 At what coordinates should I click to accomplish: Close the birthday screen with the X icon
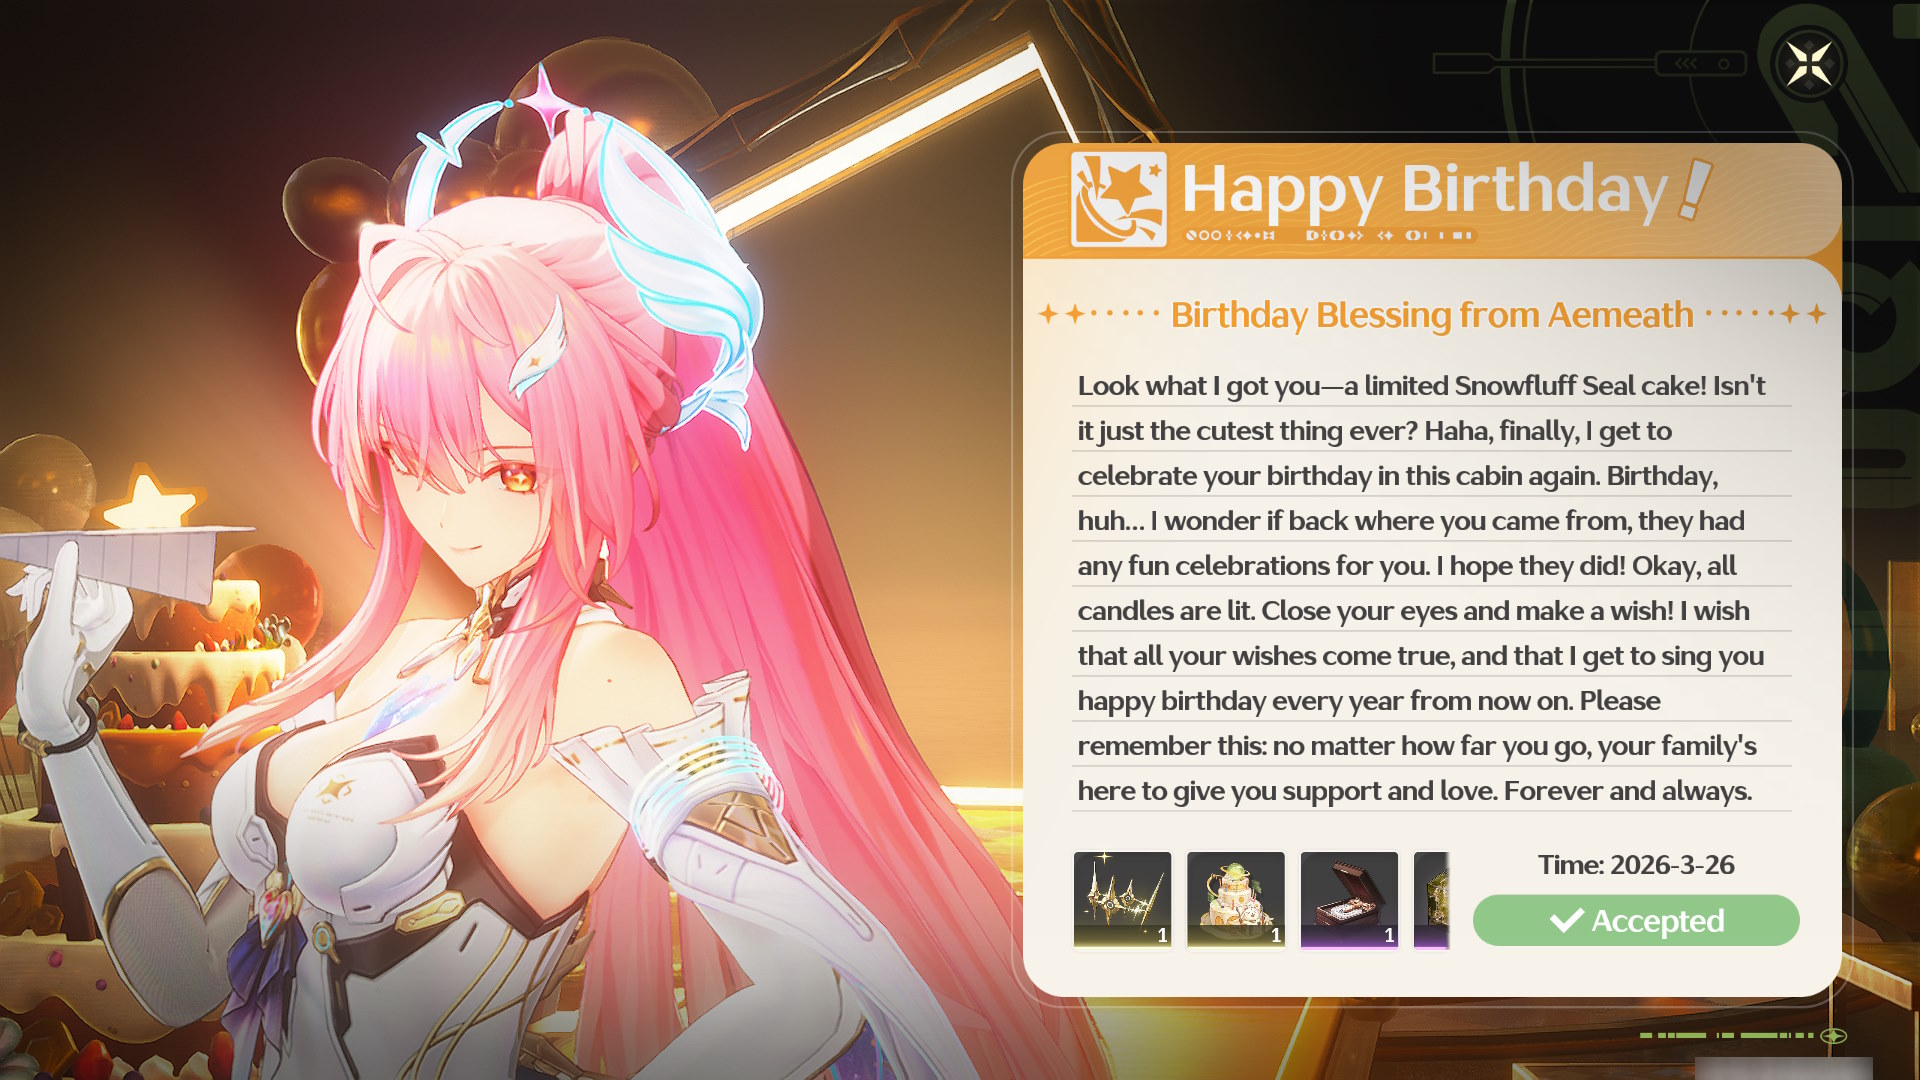[x=1809, y=65]
